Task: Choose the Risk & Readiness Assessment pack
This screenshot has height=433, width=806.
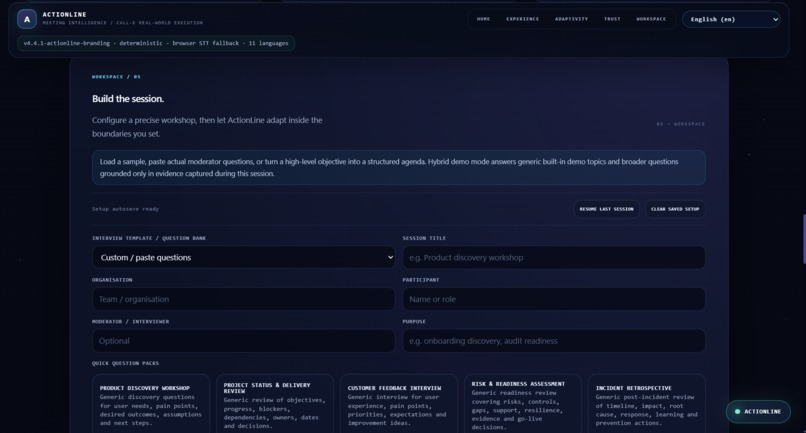Action: point(523,404)
